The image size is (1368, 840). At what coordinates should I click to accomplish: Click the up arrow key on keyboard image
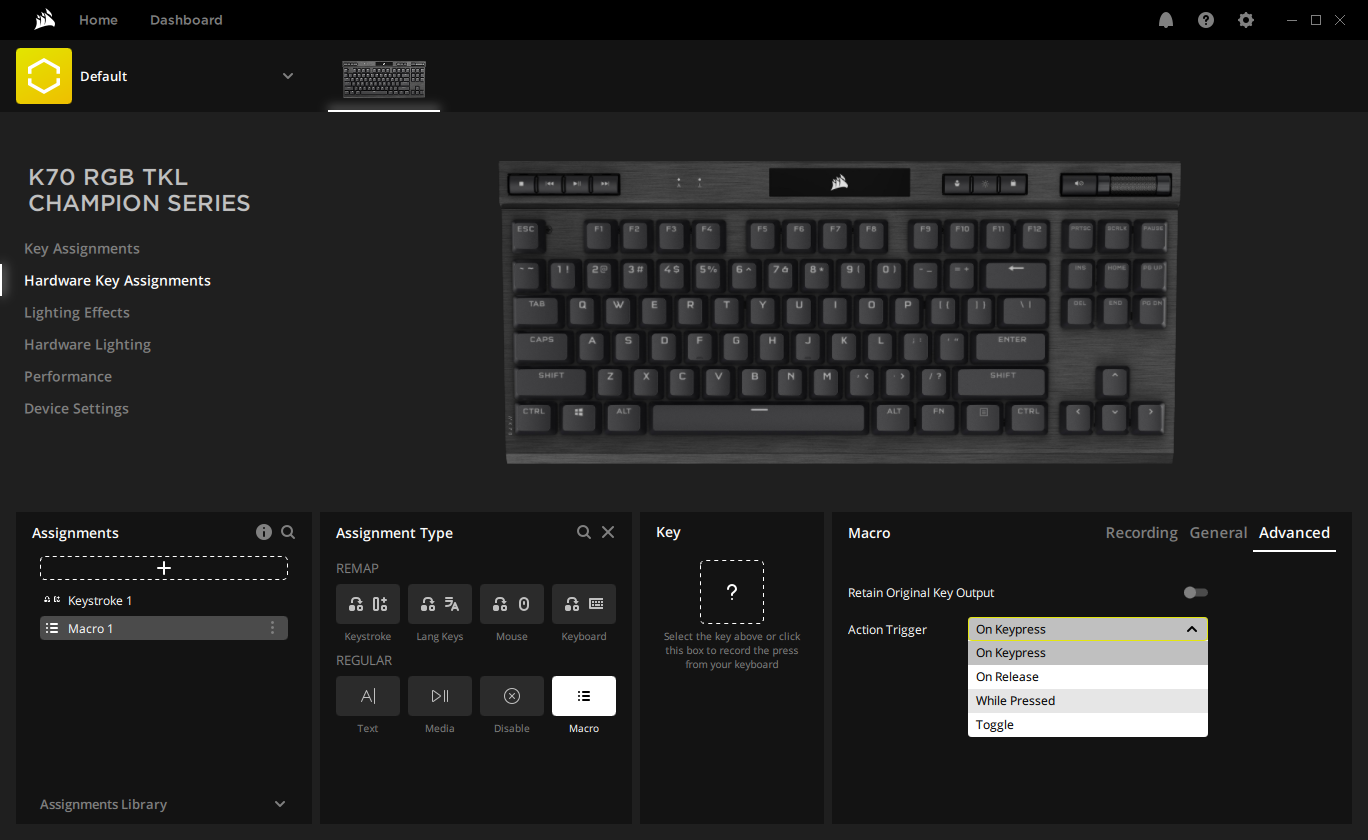click(1113, 381)
